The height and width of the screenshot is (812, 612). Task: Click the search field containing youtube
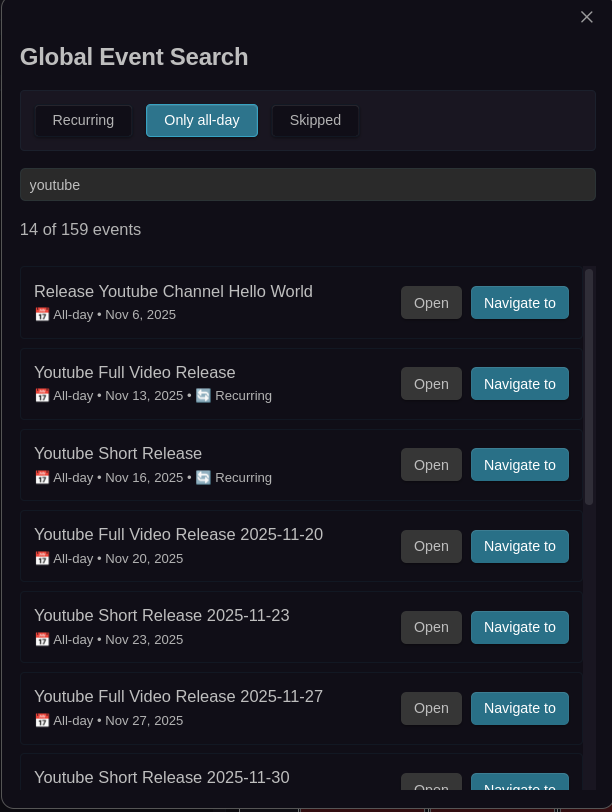tap(308, 184)
